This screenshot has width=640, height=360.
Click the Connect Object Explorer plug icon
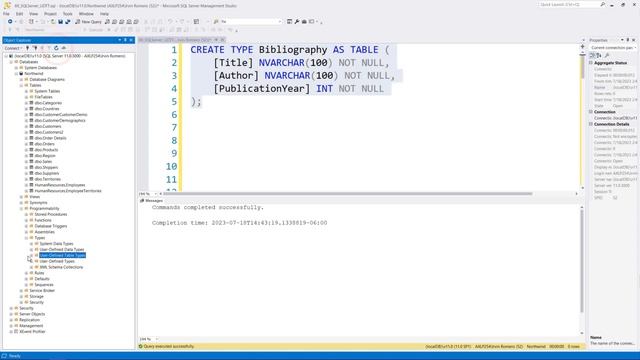28,48
